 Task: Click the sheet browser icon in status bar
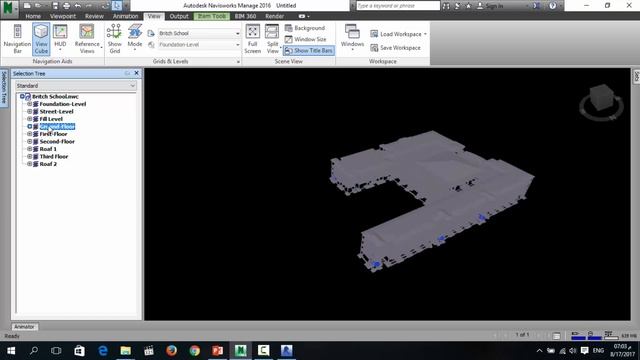(556, 336)
